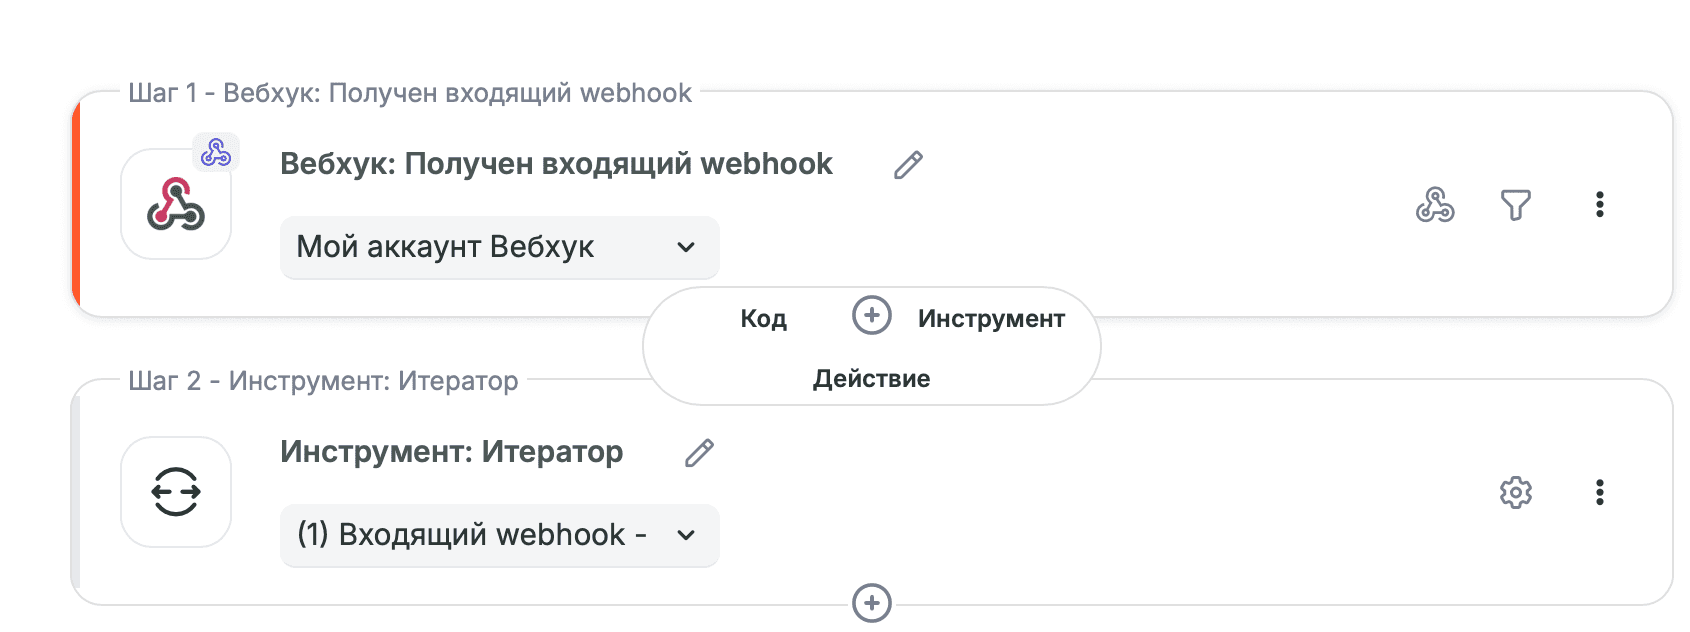Open the three-dot menu of step 1
This screenshot has height=632, width=1690.
pyautogui.click(x=1600, y=205)
